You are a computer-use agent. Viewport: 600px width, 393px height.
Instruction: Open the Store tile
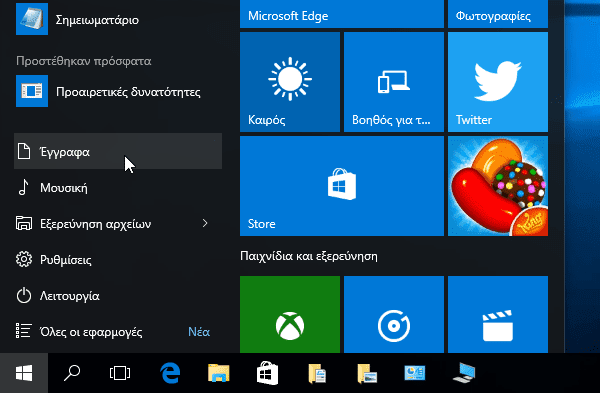[x=342, y=186]
